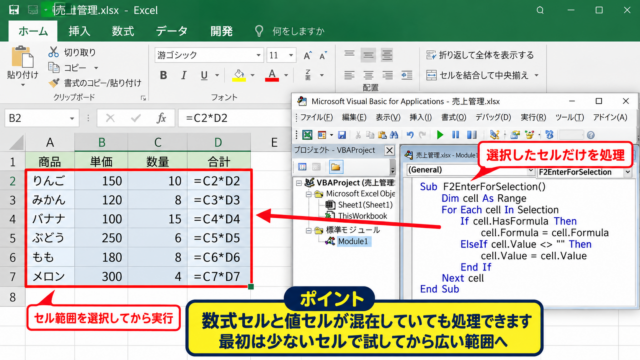This screenshot has height=360, width=640.
Task: Run macro with the green Play icon
Action: point(440,135)
